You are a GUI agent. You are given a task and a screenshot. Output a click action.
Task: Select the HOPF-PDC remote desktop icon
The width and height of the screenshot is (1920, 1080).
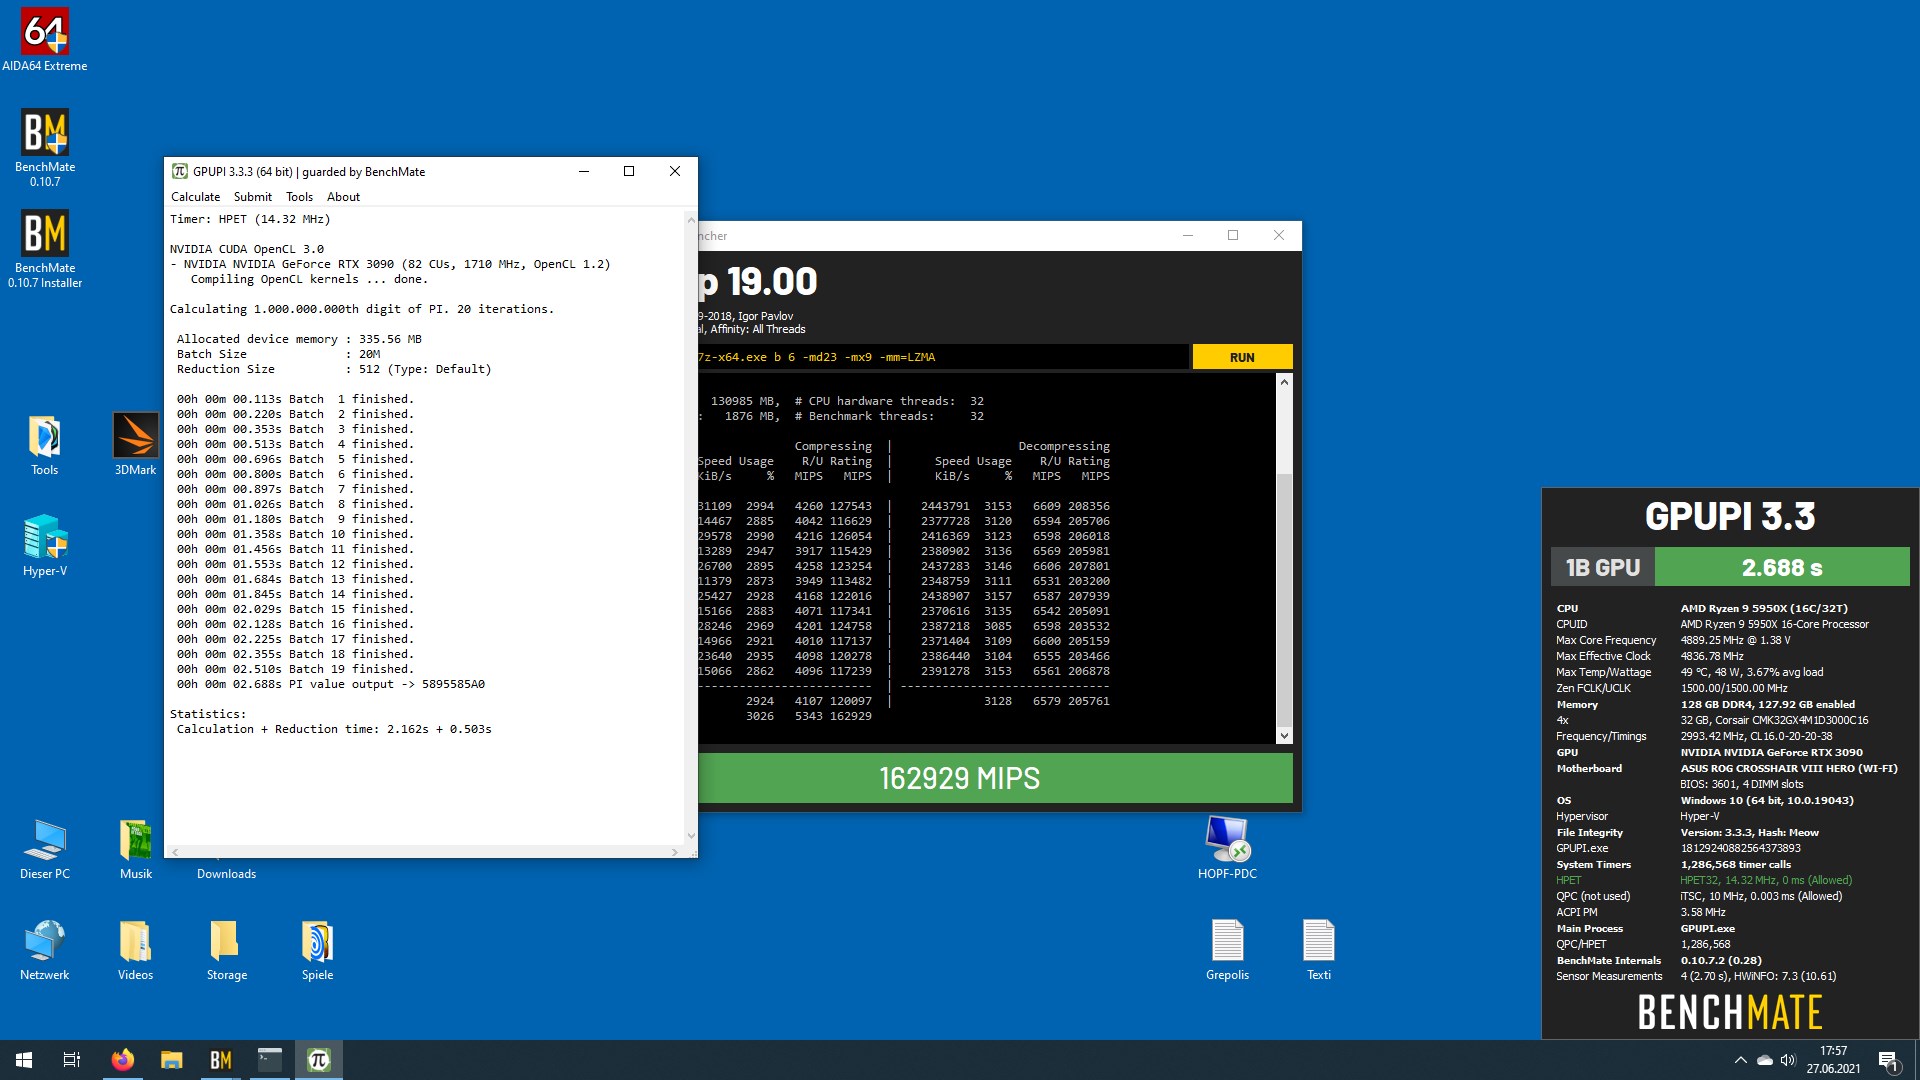tap(1227, 848)
